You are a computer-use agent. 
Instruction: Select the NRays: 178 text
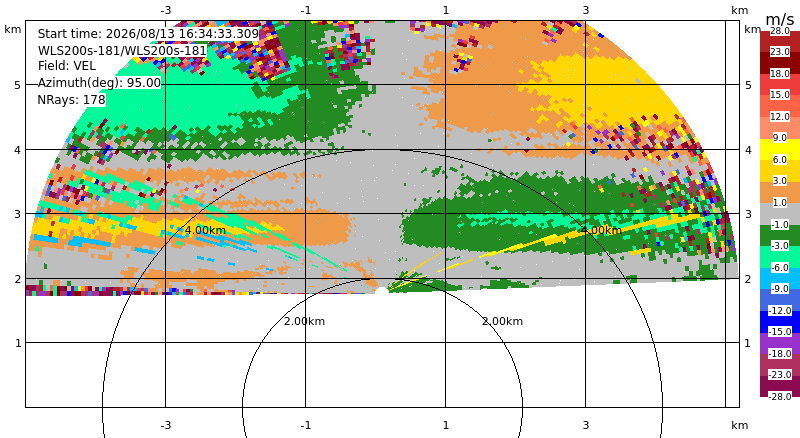pyautogui.click(x=71, y=100)
